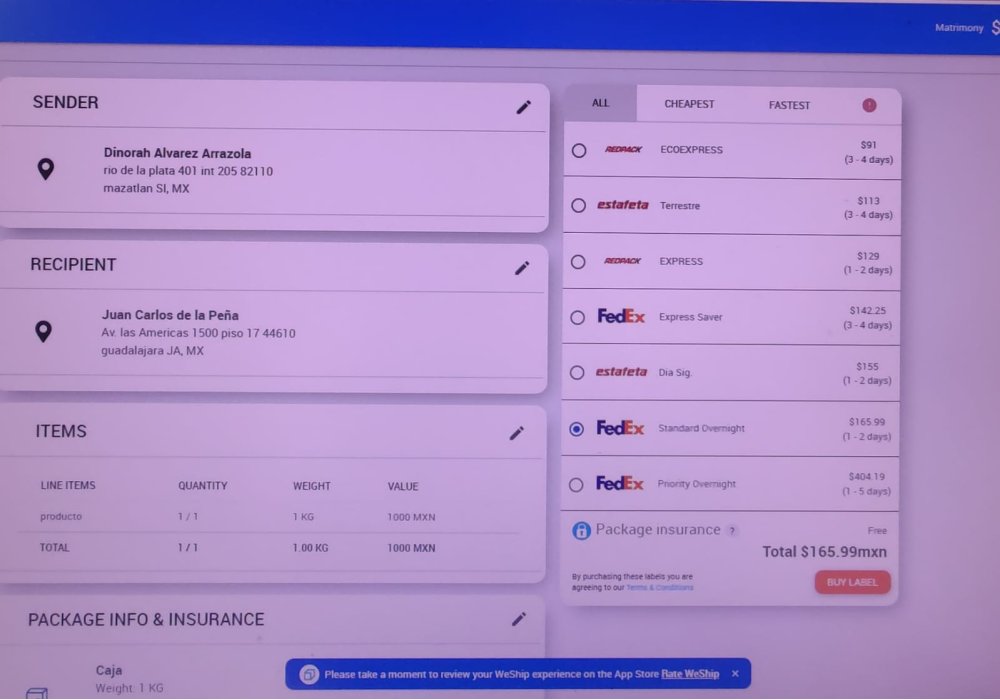Click the VALUE column header
1000x700 pixels.
[403, 486]
